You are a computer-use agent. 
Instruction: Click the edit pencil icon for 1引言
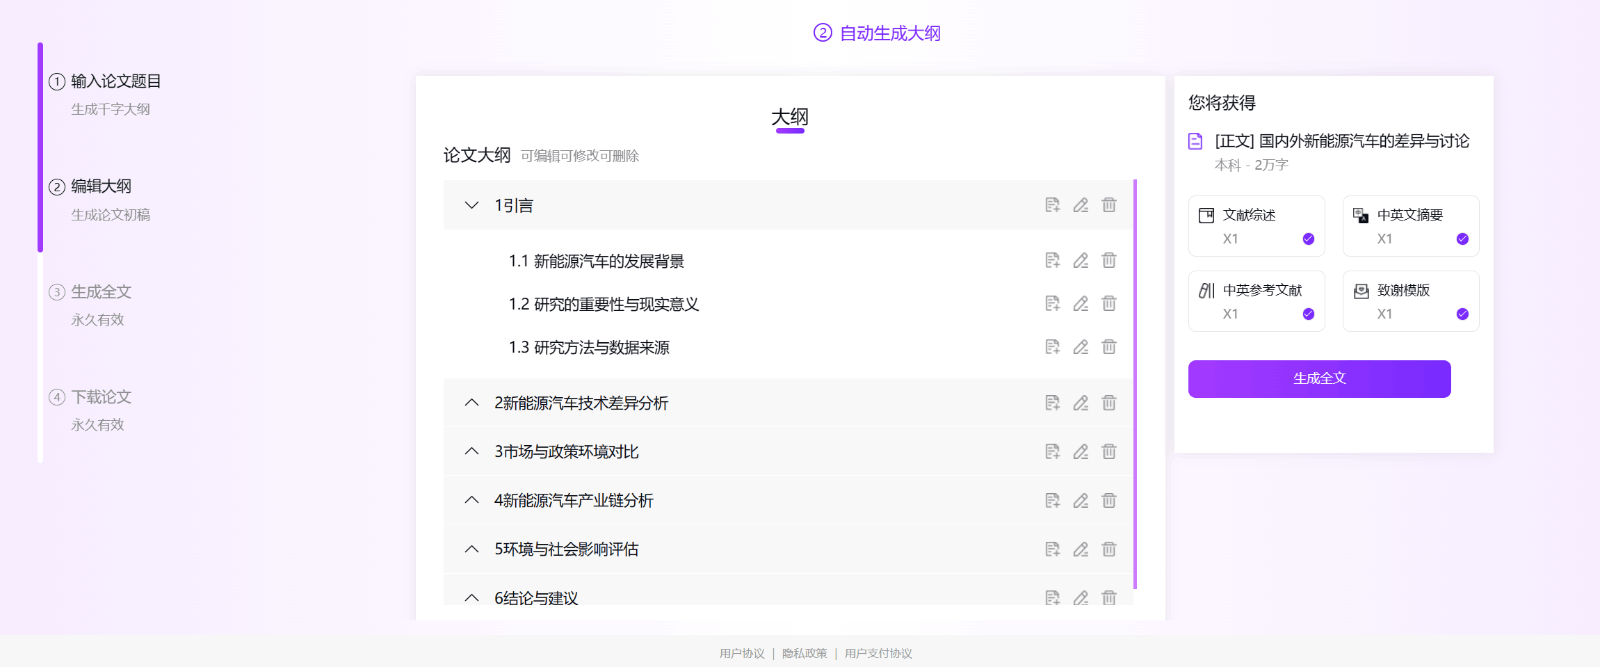[x=1080, y=205]
